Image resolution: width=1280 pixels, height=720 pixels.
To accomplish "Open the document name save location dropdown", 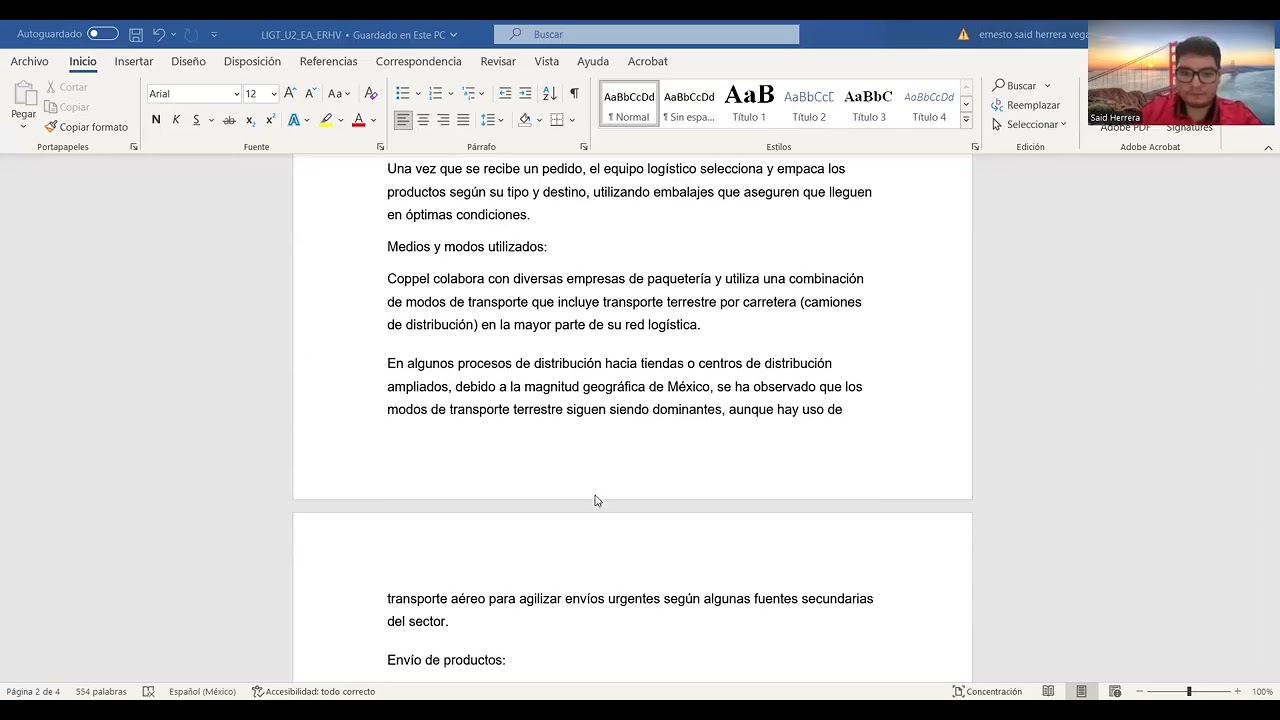I will pyautogui.click(x=453, y=35).
